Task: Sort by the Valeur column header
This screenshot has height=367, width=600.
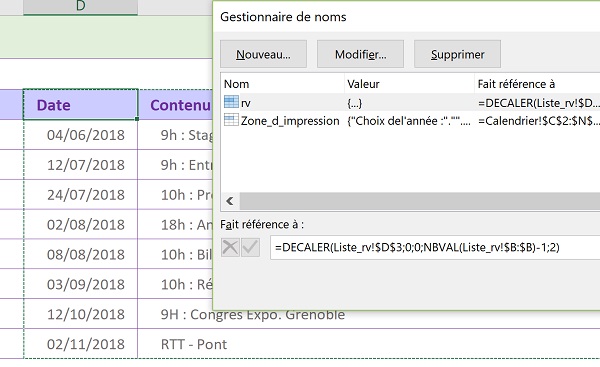Action: [409, 84]
